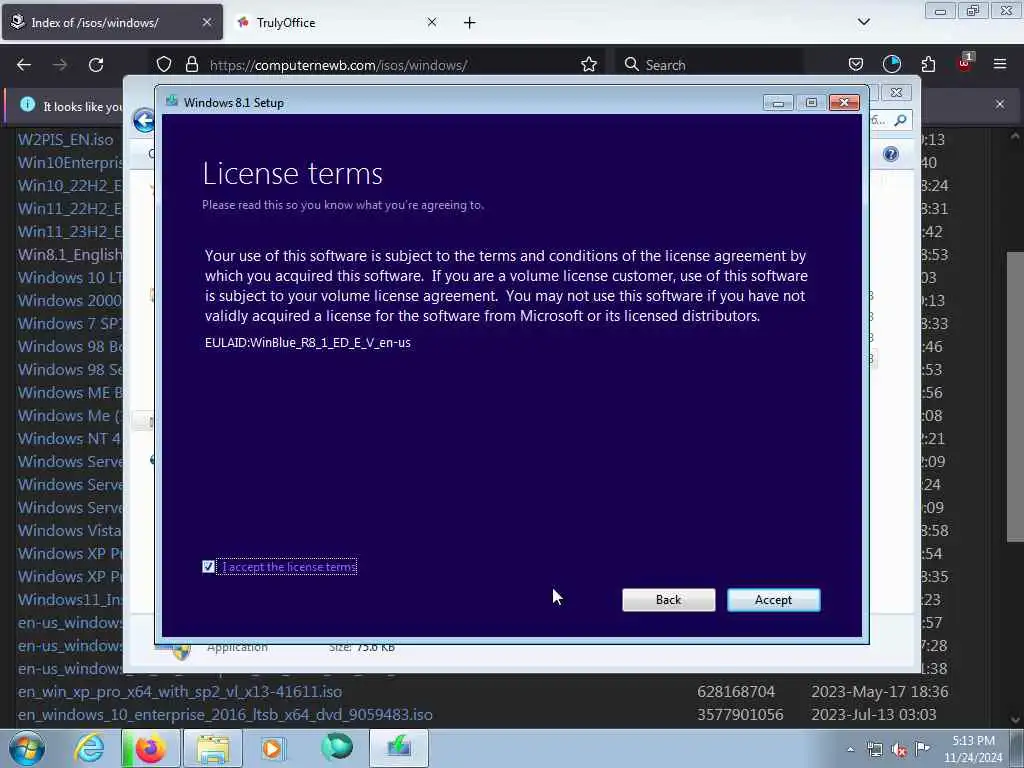Open en_windows_10_enterprise_2016_ltsb_x64_dvd_9059483.iso link
The image size is (1024, 768).
225,714
